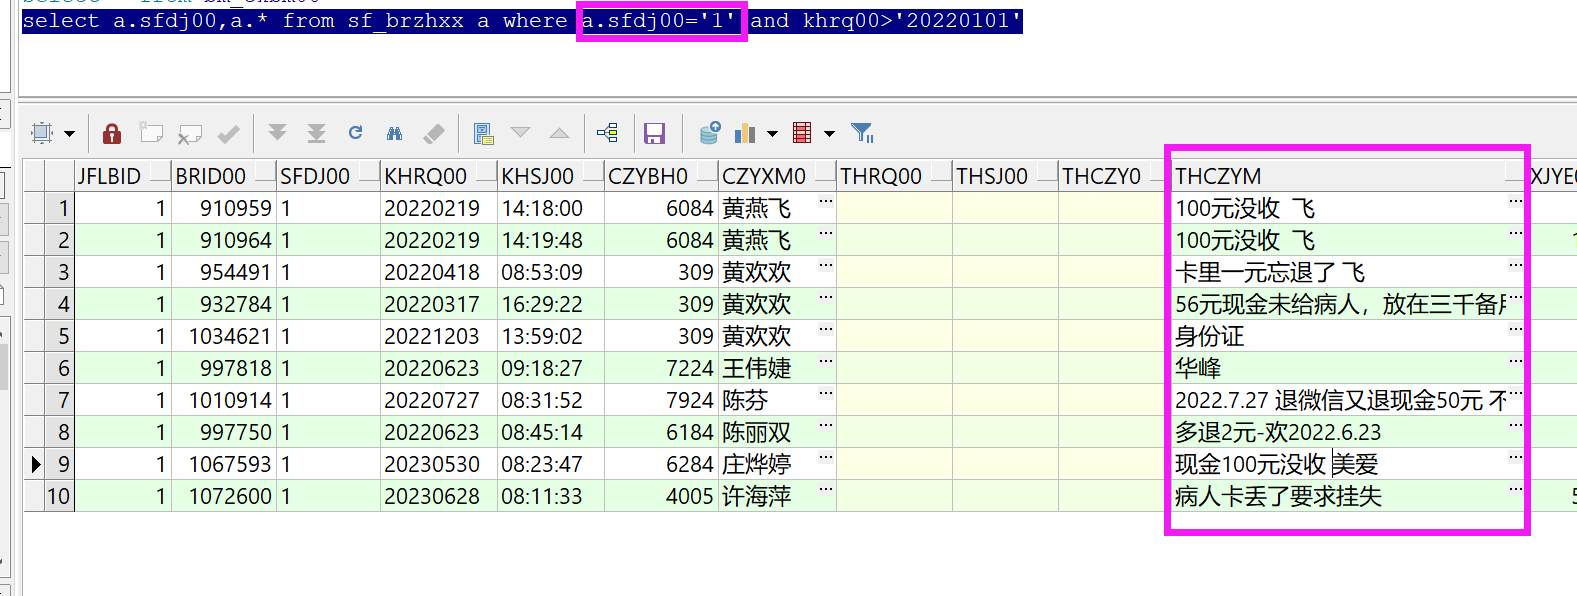Open ellipsis editor for 卡里一元忘退了 cell

(1516, 265)
